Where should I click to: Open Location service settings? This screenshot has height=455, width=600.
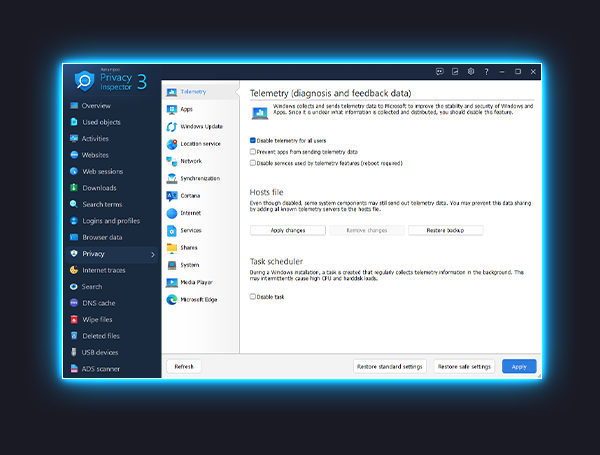point(198,144)
